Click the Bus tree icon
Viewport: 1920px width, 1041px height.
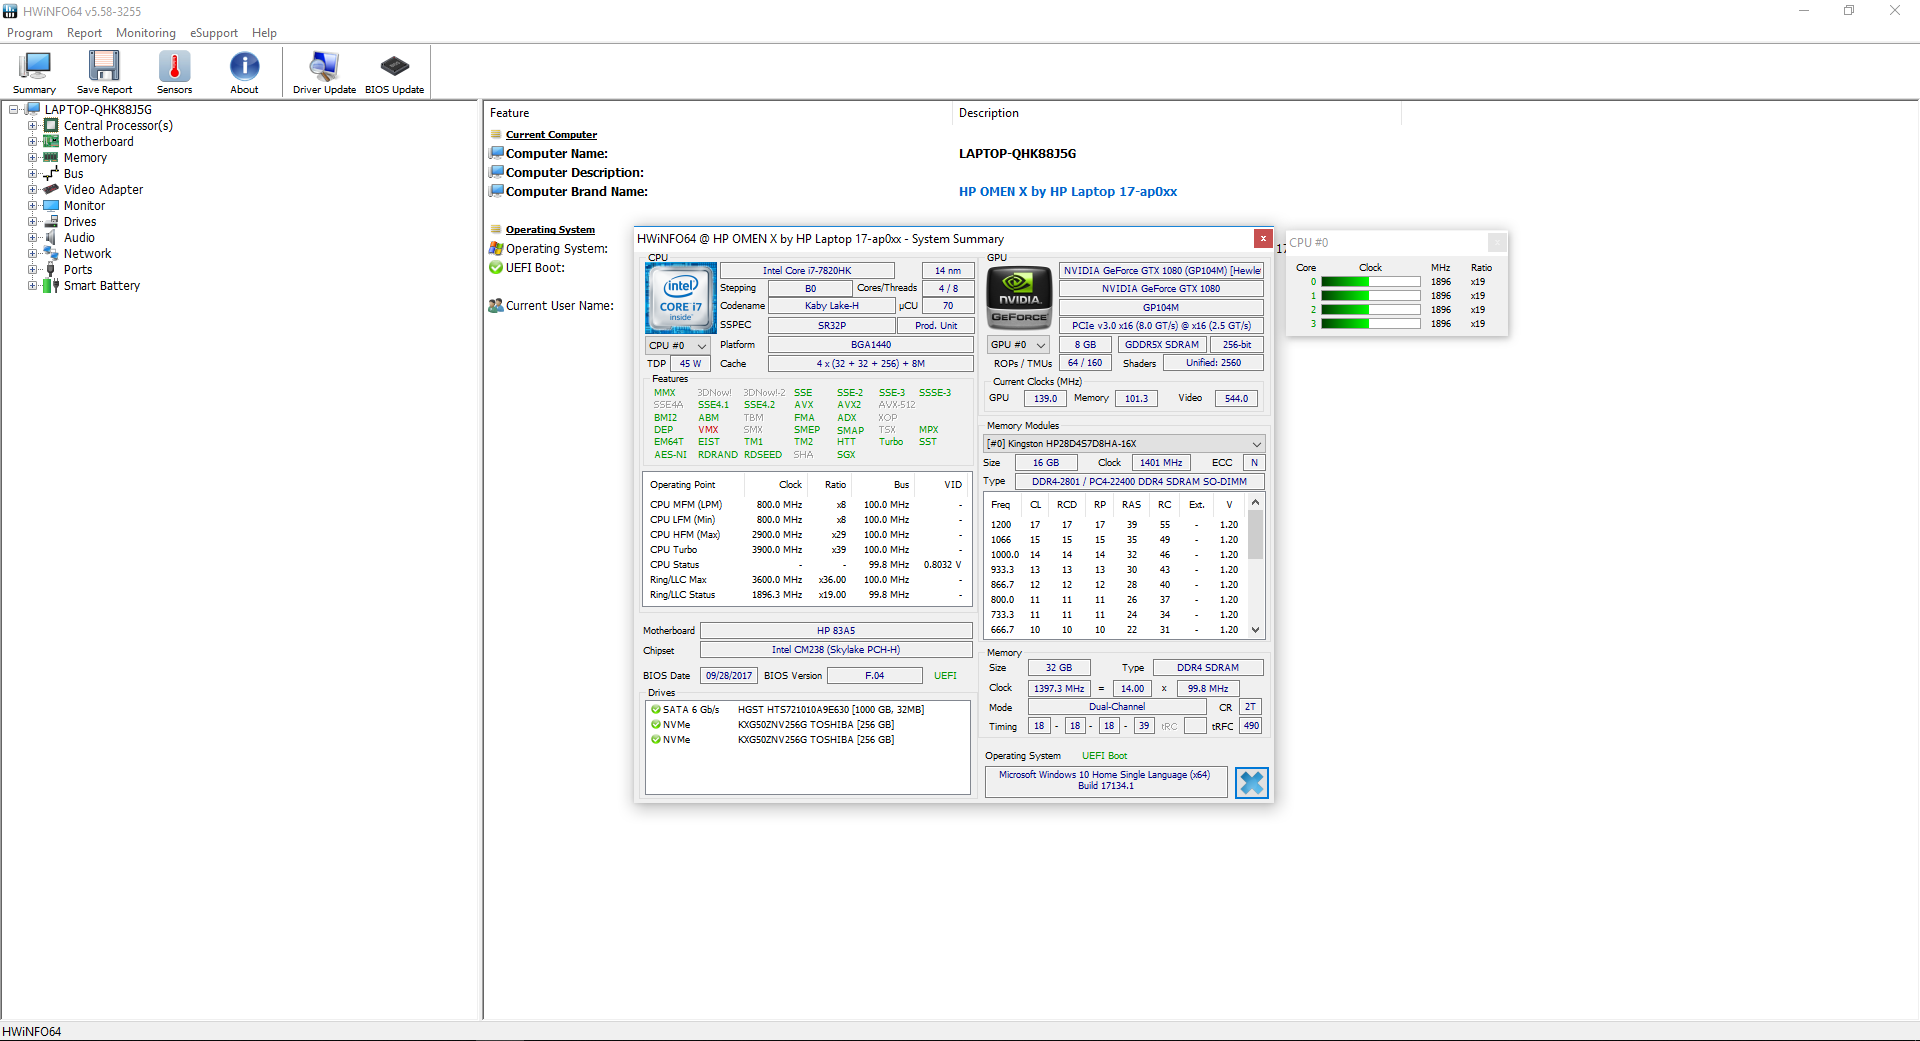(51, 174)
